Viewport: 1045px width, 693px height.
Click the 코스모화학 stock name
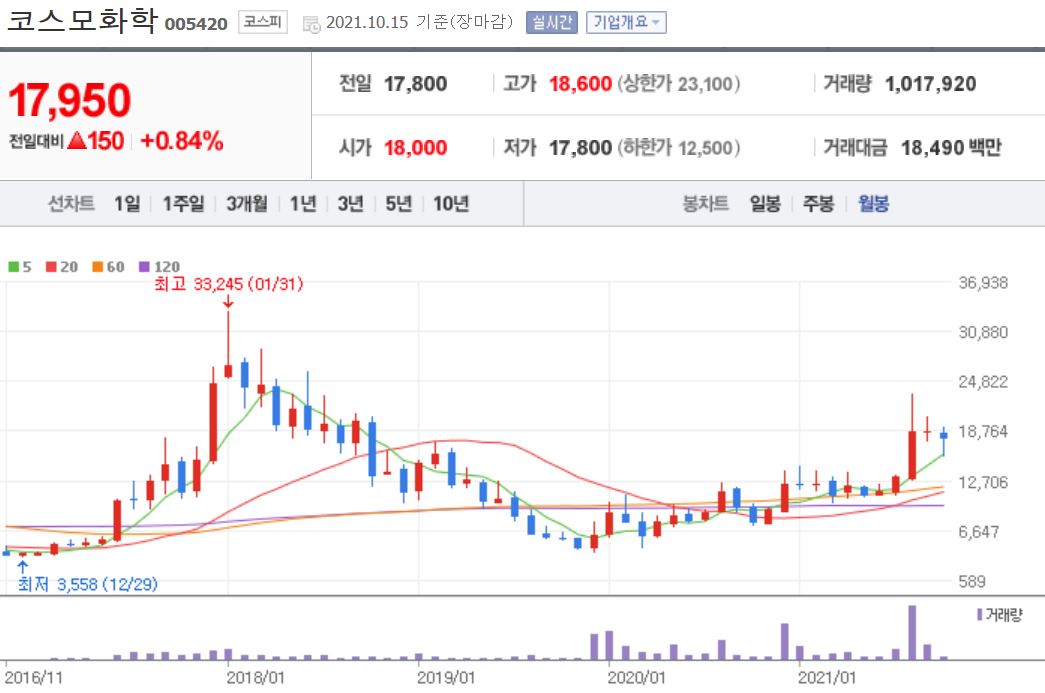(x=82, y=20)
